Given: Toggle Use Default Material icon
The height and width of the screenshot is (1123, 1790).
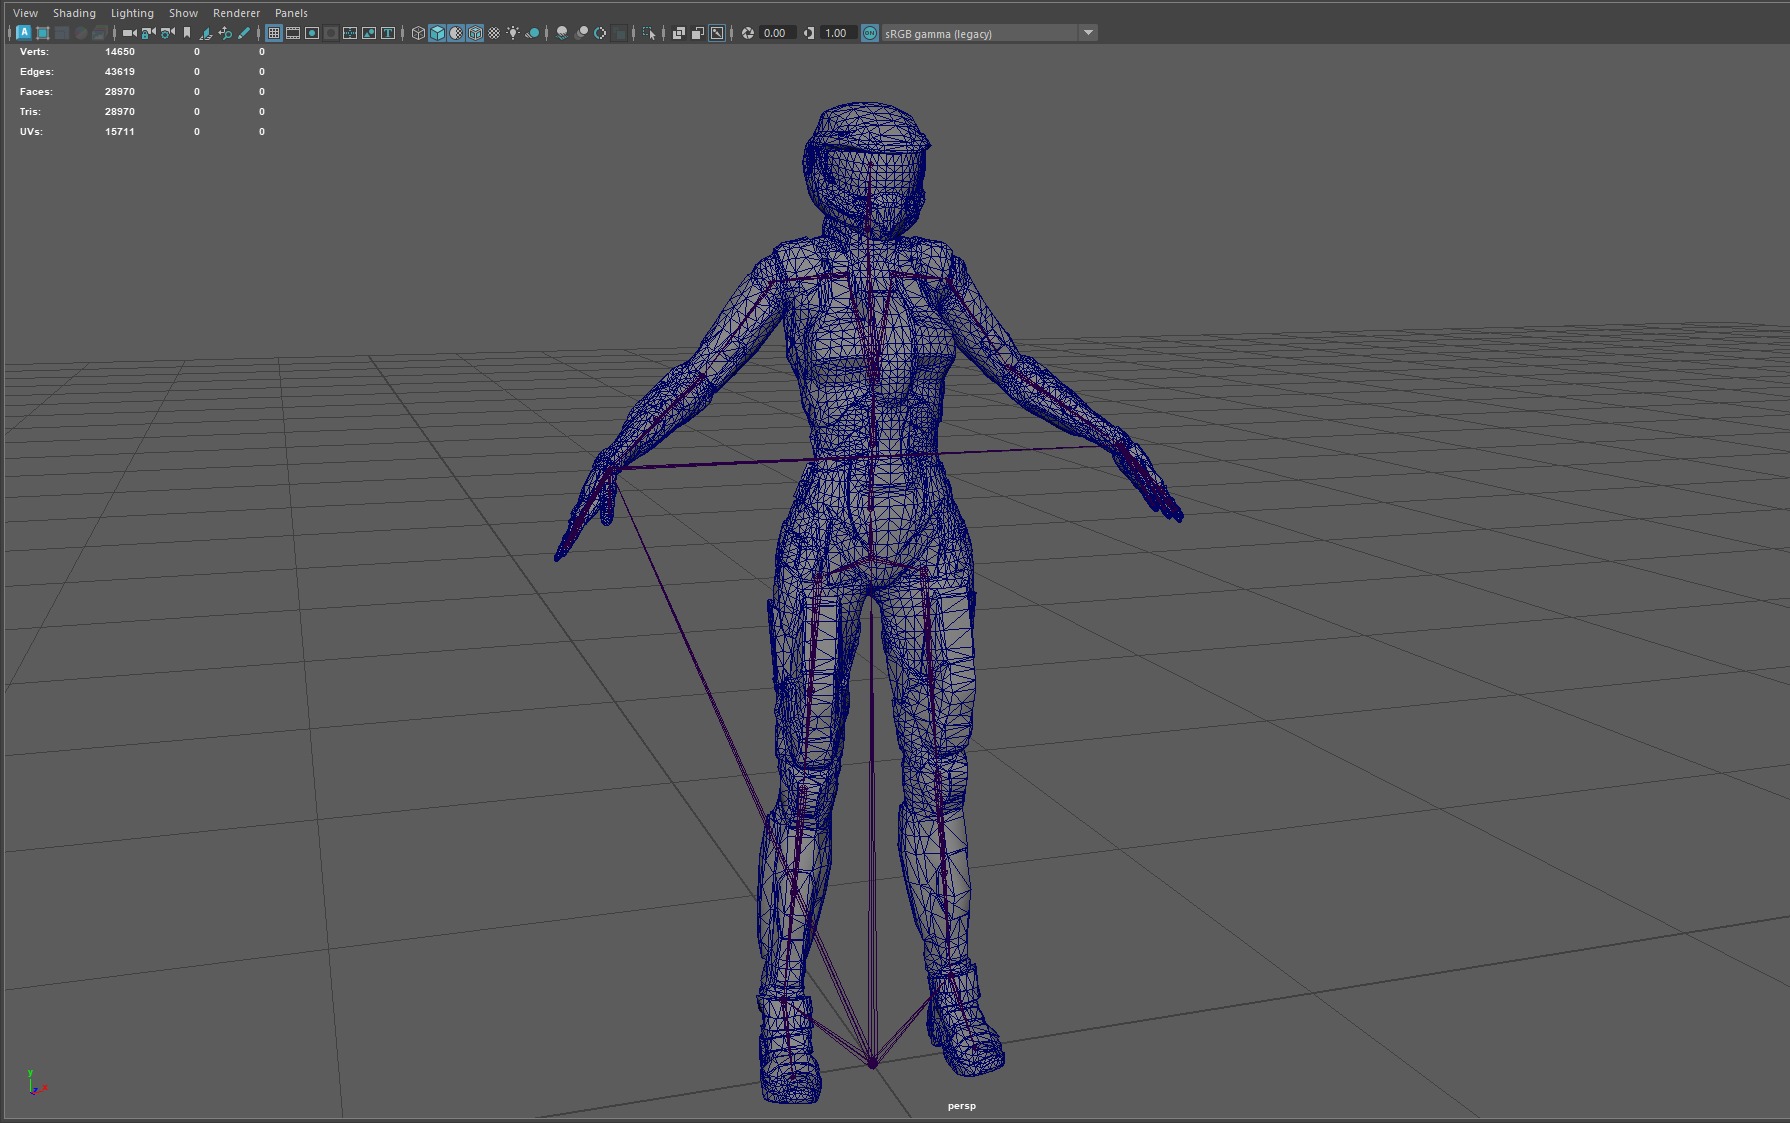Looking at the screenshot, I should [456, 33].
